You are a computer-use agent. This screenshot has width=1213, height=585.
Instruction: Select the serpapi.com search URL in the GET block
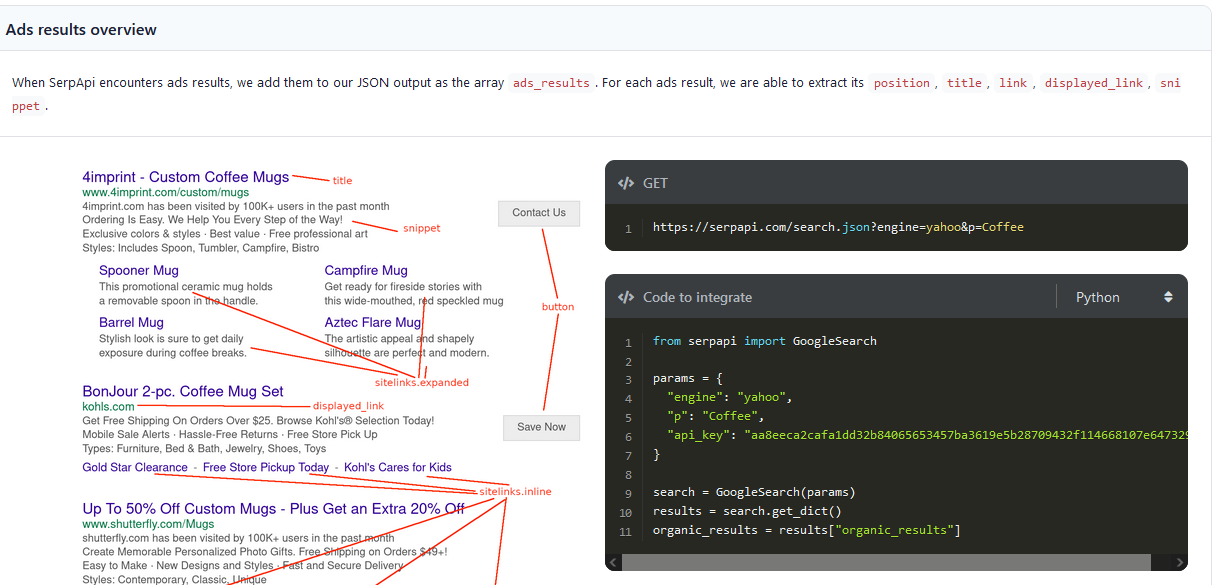[838, 227]
